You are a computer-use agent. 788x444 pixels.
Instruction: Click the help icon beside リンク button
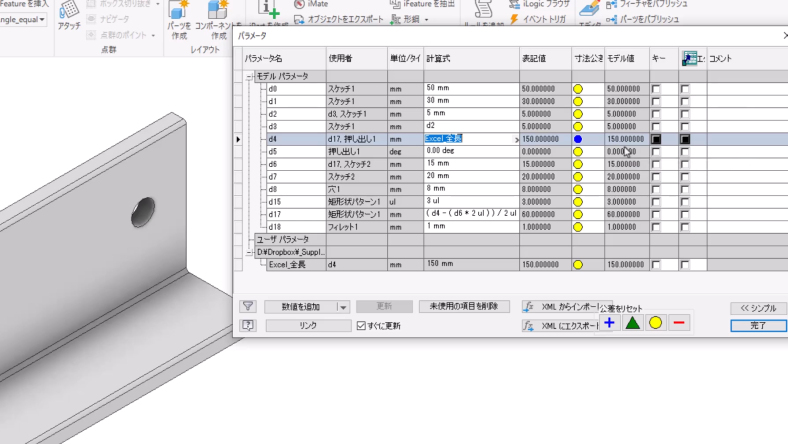[x=248, y=326]
